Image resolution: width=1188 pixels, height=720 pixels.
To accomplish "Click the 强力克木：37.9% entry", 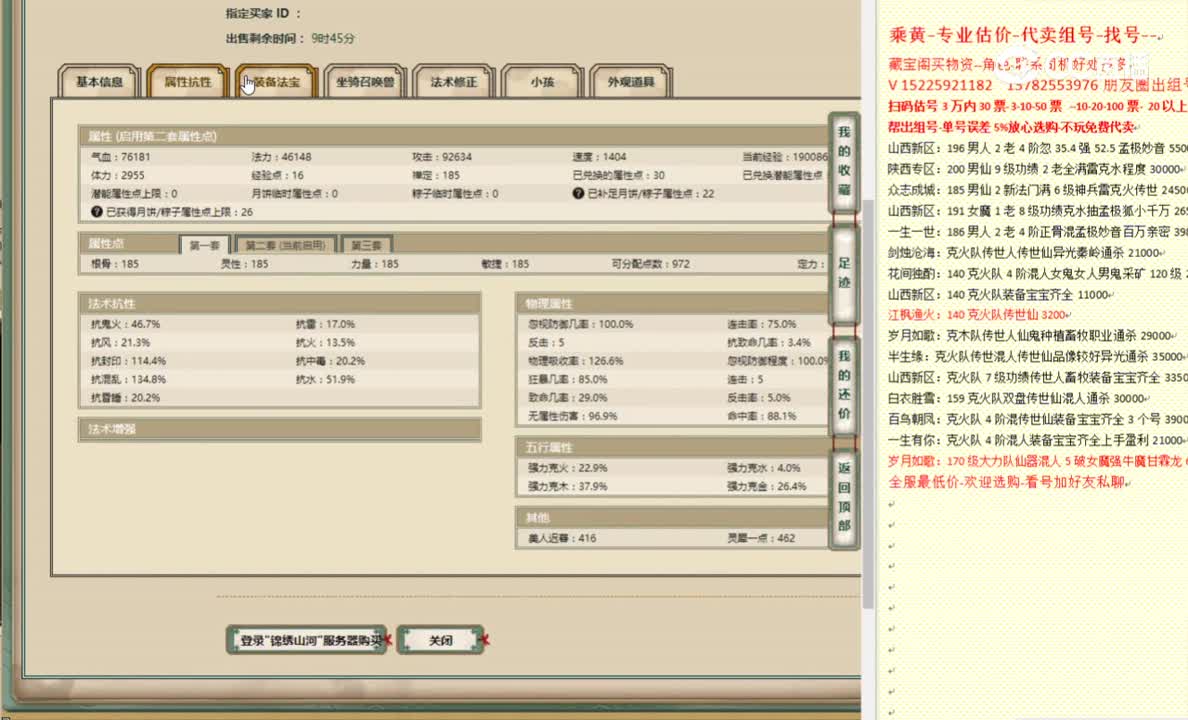I will [567, 486].
